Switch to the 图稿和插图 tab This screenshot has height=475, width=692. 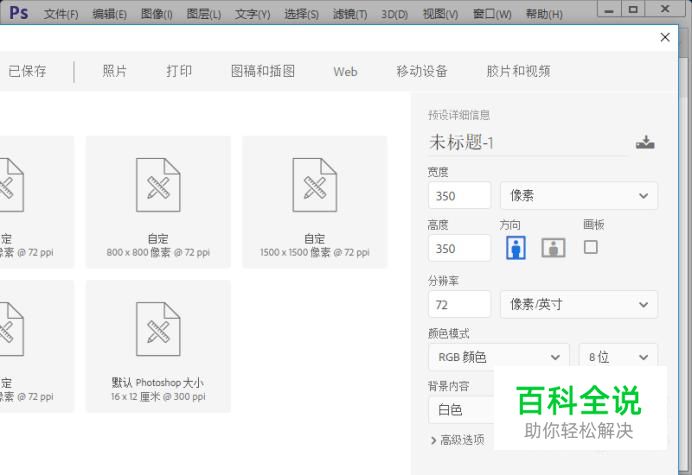point(263,71)
